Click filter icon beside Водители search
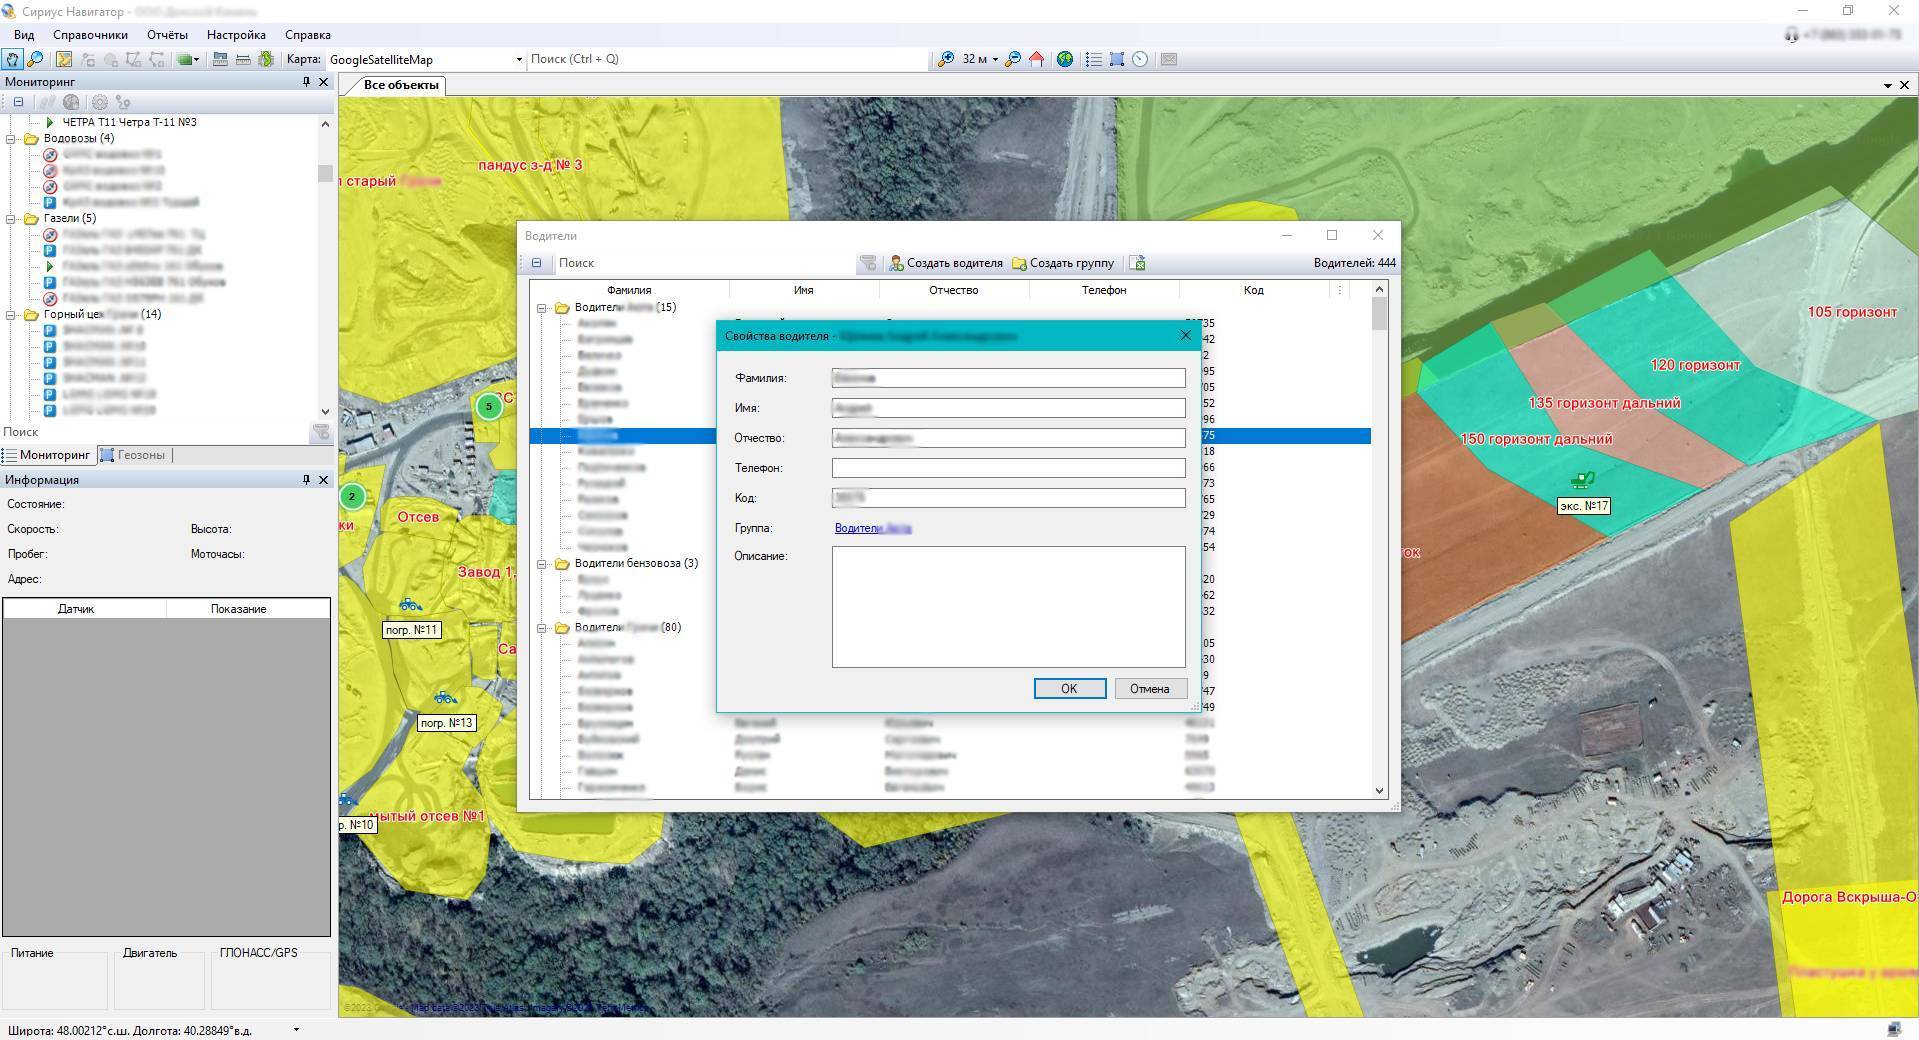This screenshot has width=1919, height=1040. pos(868,263)
